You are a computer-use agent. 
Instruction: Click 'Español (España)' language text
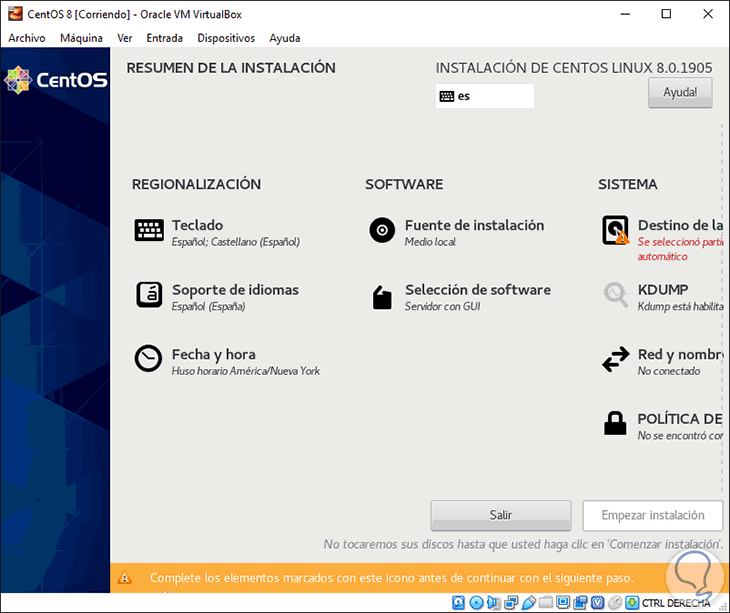(x=208, y=306)
